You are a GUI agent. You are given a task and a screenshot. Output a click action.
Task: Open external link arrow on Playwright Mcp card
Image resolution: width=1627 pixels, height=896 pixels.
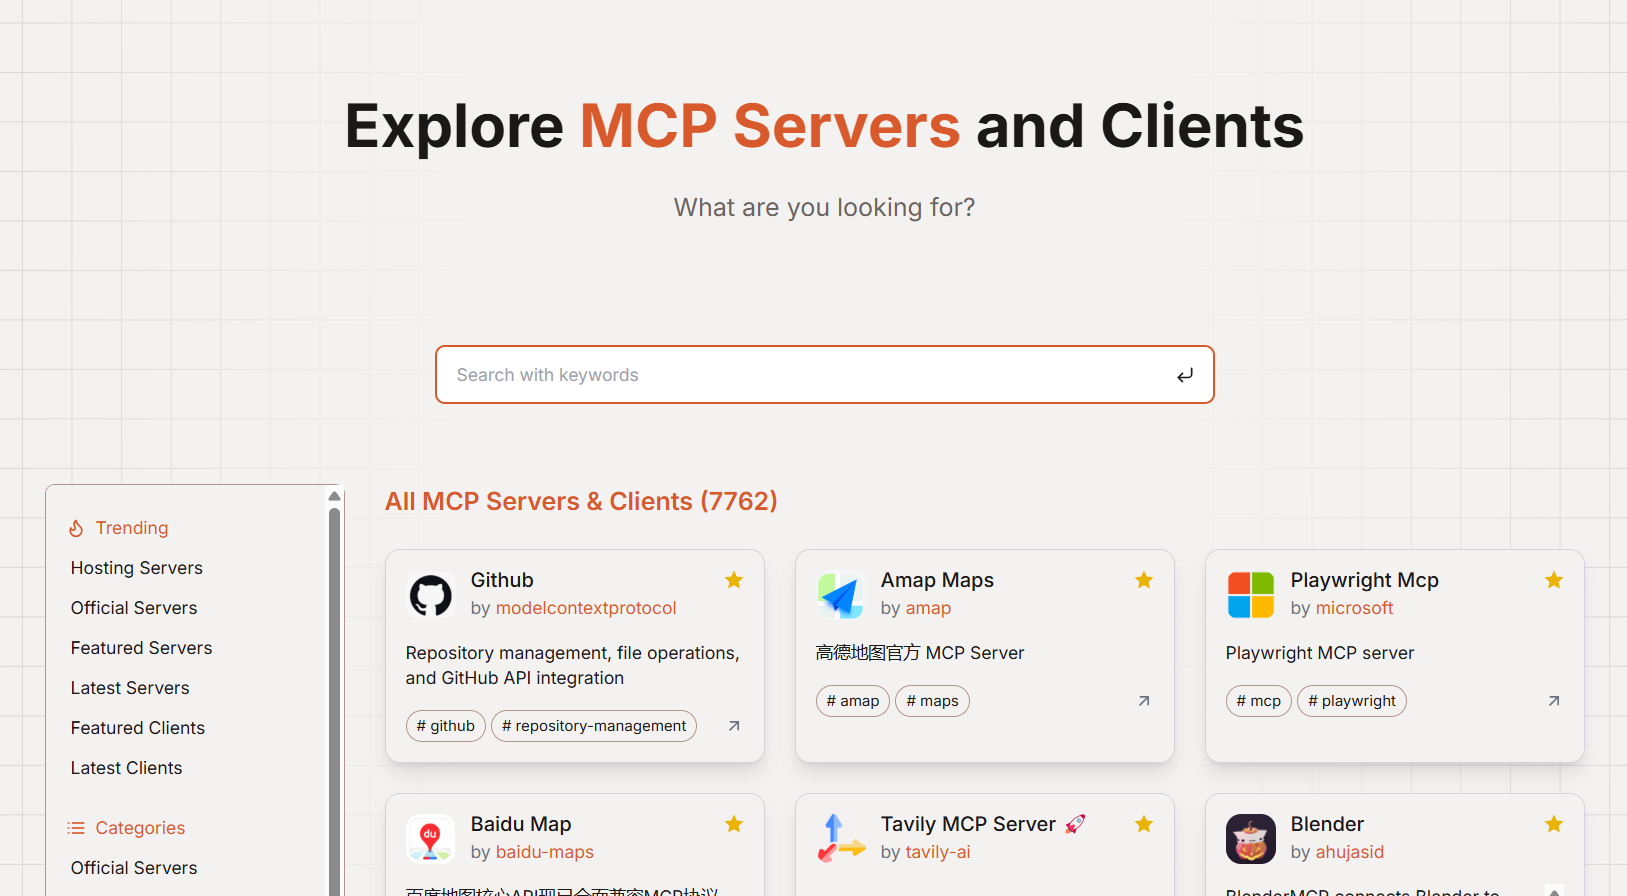click(1554, 701)
